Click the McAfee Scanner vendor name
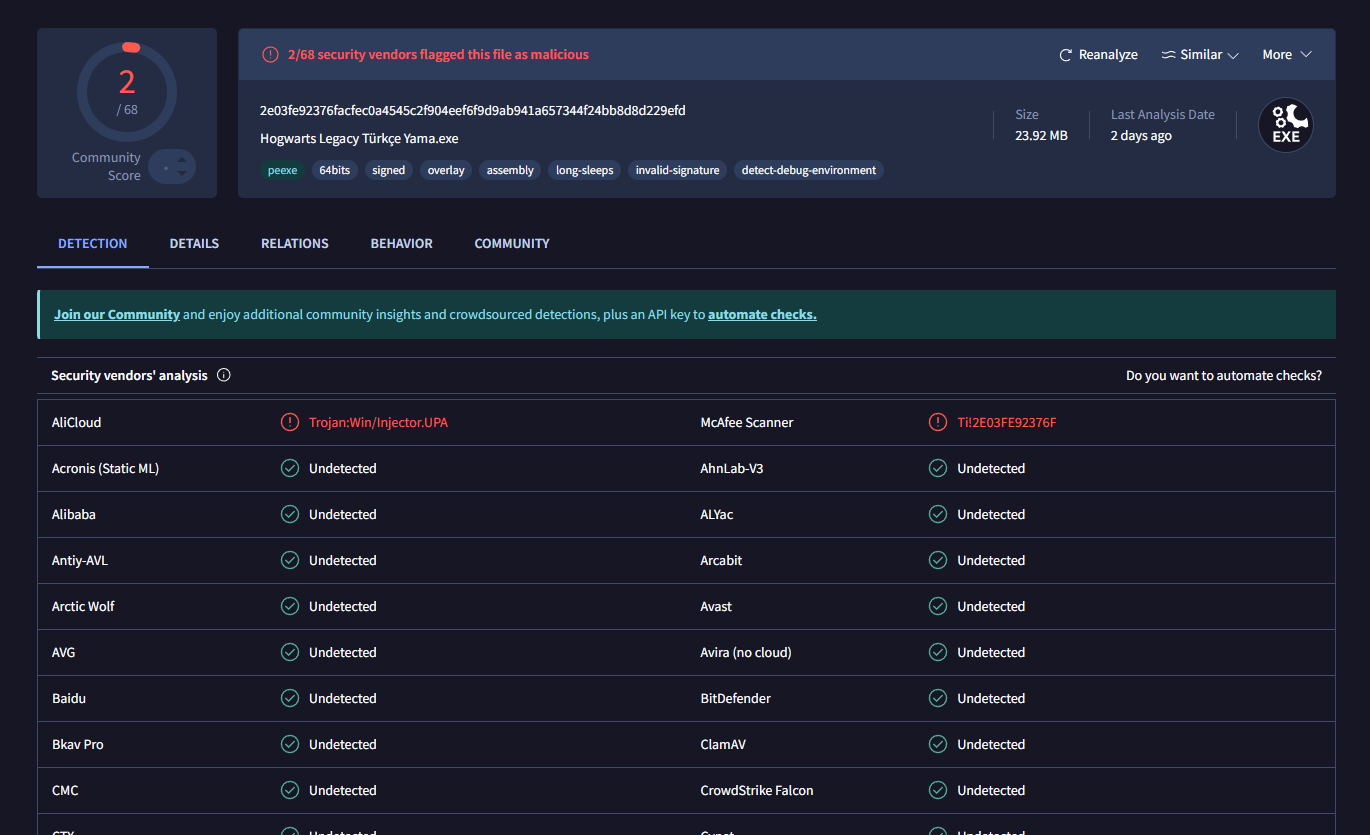This screenshot has height=835, width=1370. [x=747, y=422]
